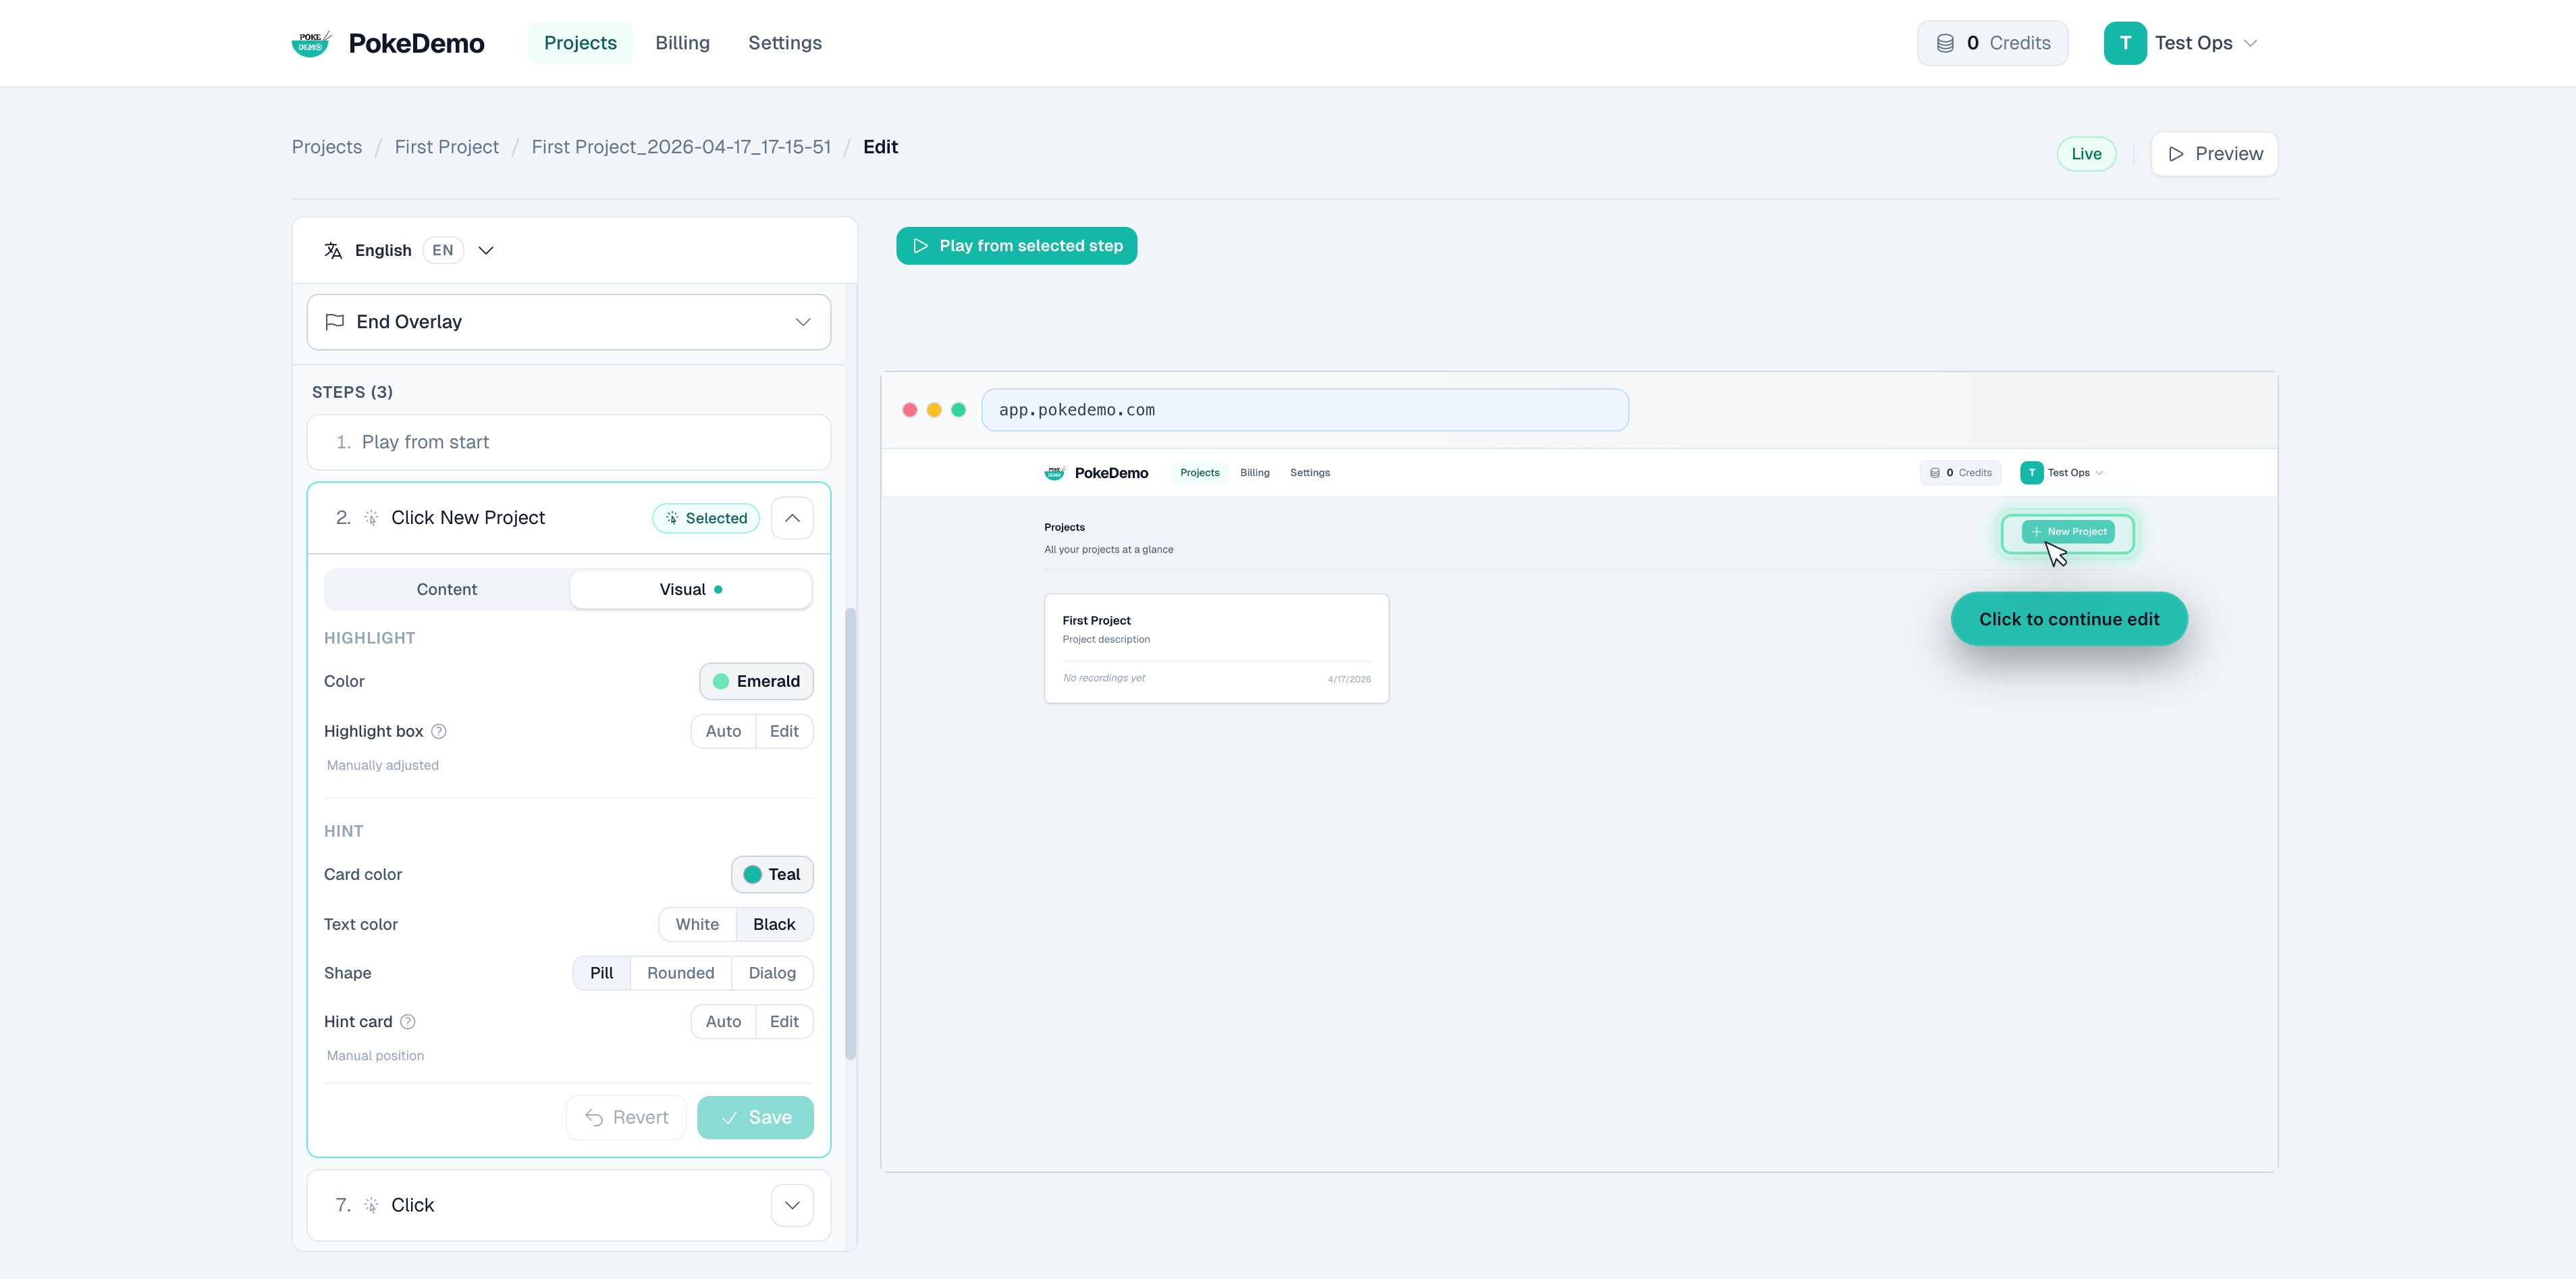Switch to the Visual tab

click(690, 590)
